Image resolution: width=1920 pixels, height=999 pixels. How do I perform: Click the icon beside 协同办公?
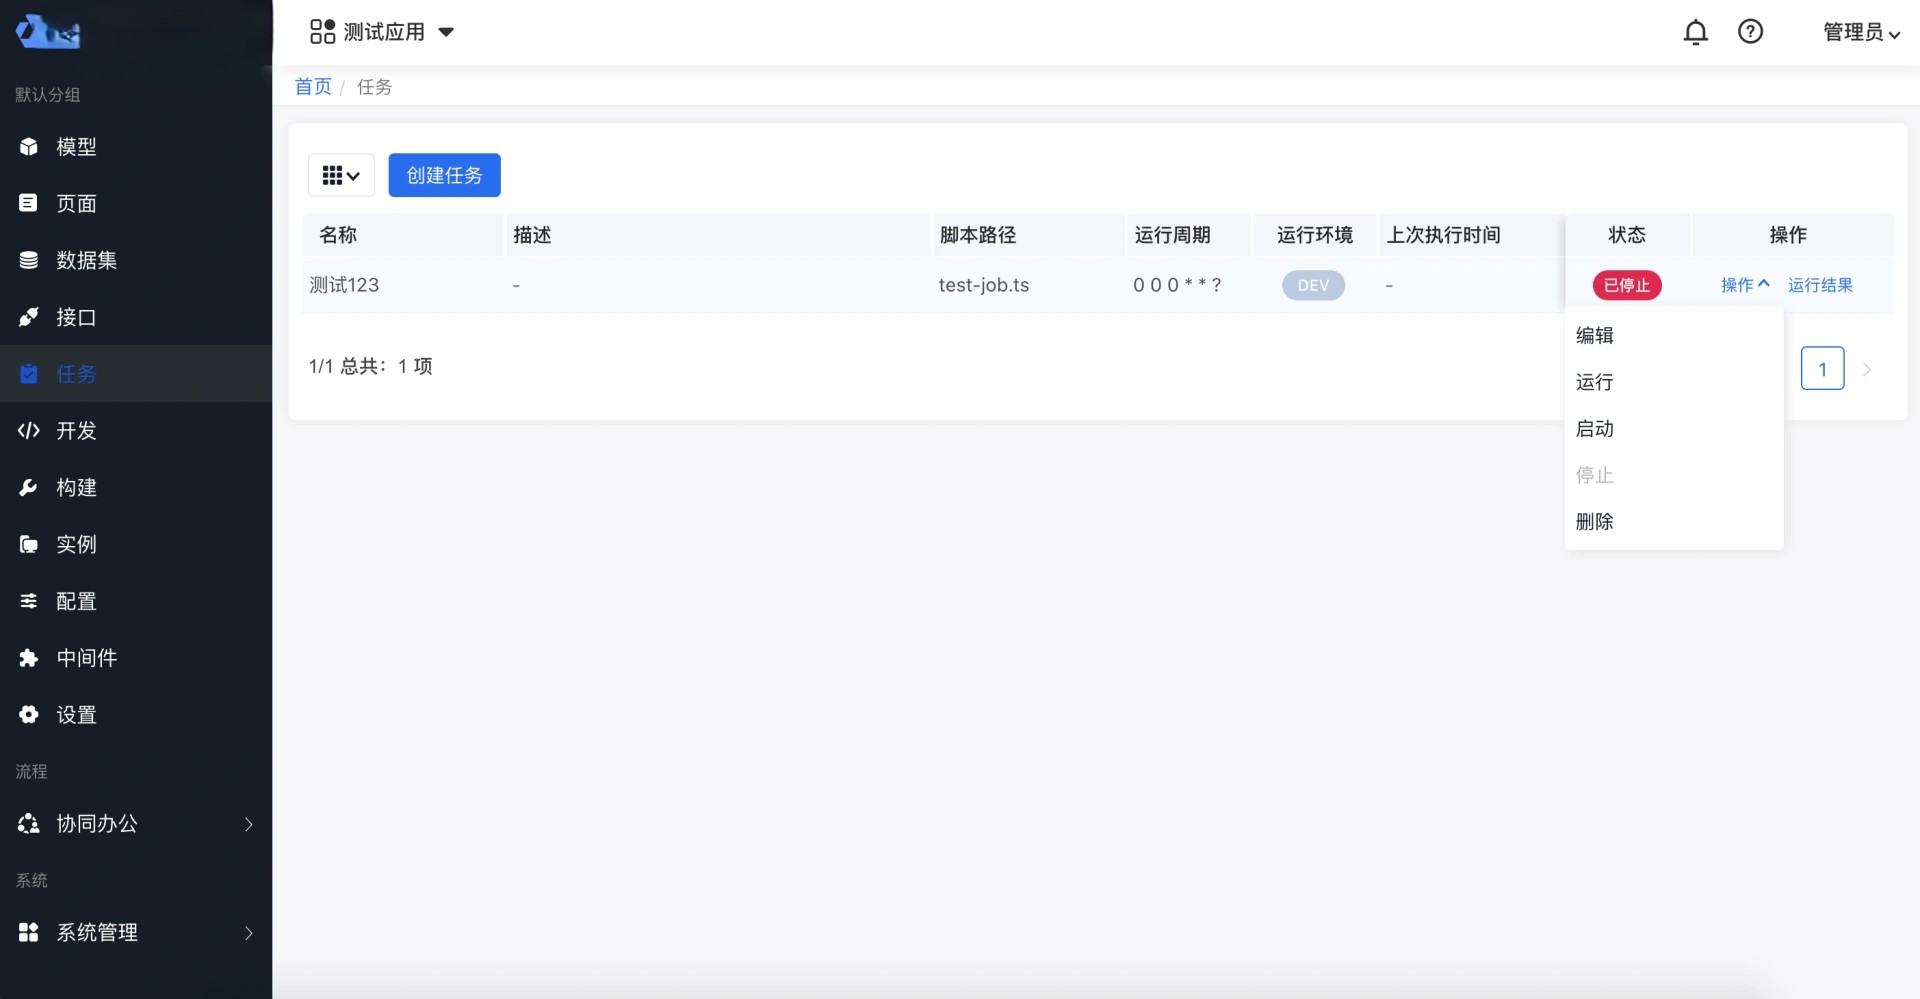click(x=29, y=824)
